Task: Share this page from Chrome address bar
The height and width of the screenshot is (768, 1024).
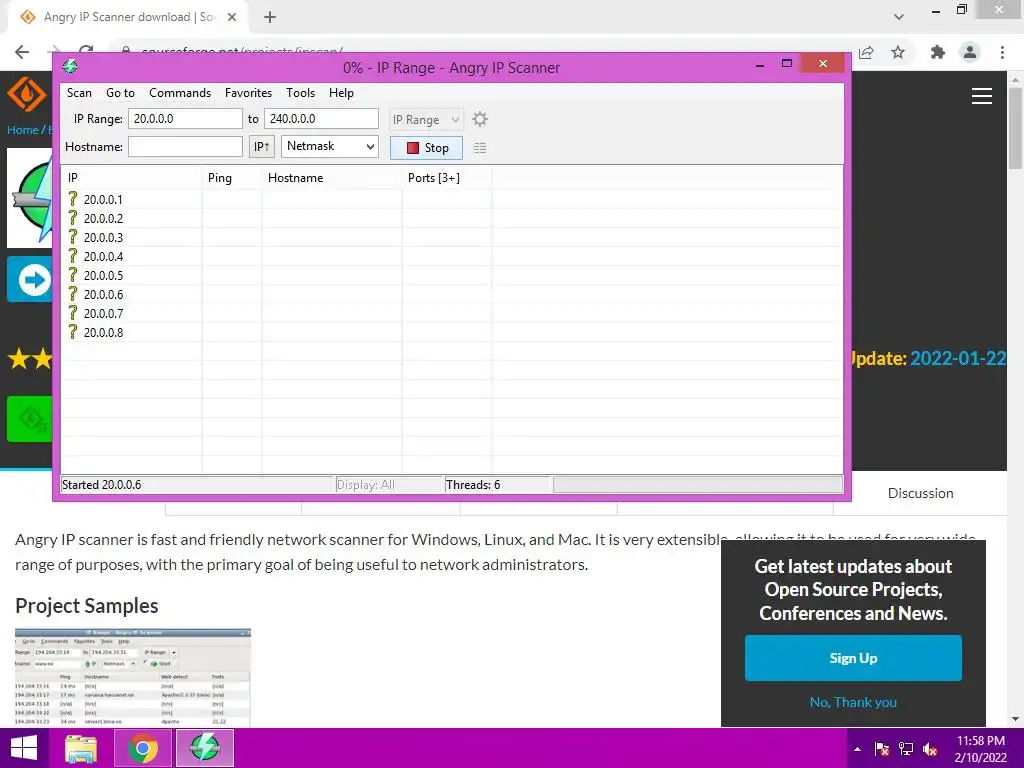Action: click(867, 52)
